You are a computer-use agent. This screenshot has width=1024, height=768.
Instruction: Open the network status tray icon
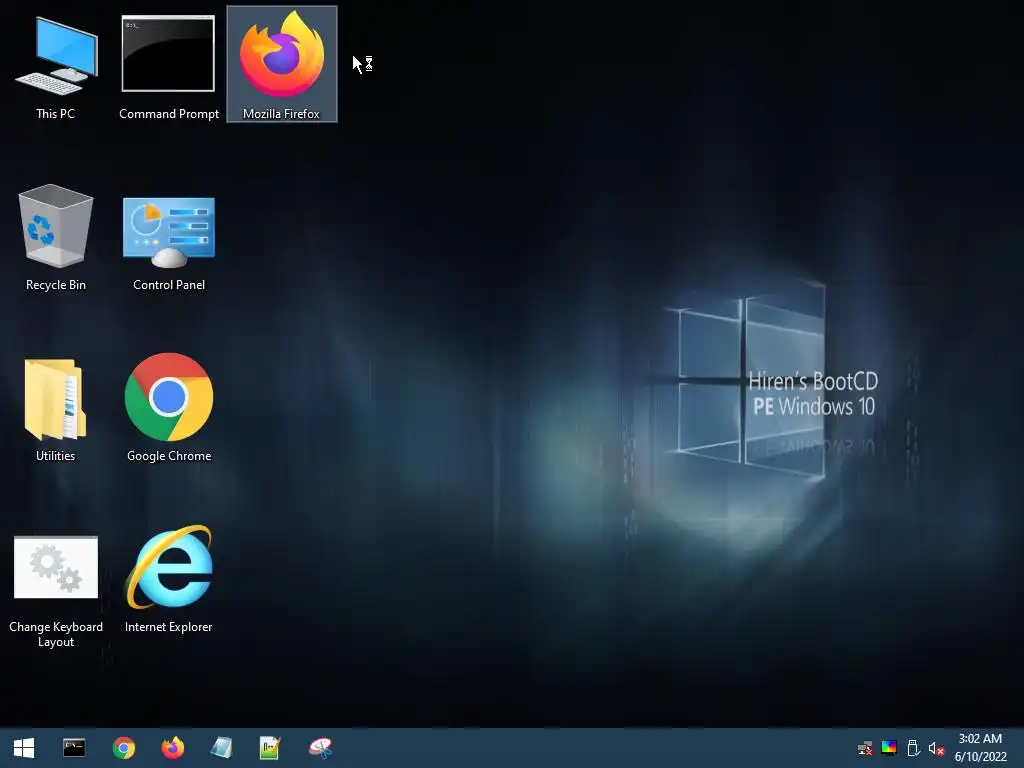(x=865, y=748)
